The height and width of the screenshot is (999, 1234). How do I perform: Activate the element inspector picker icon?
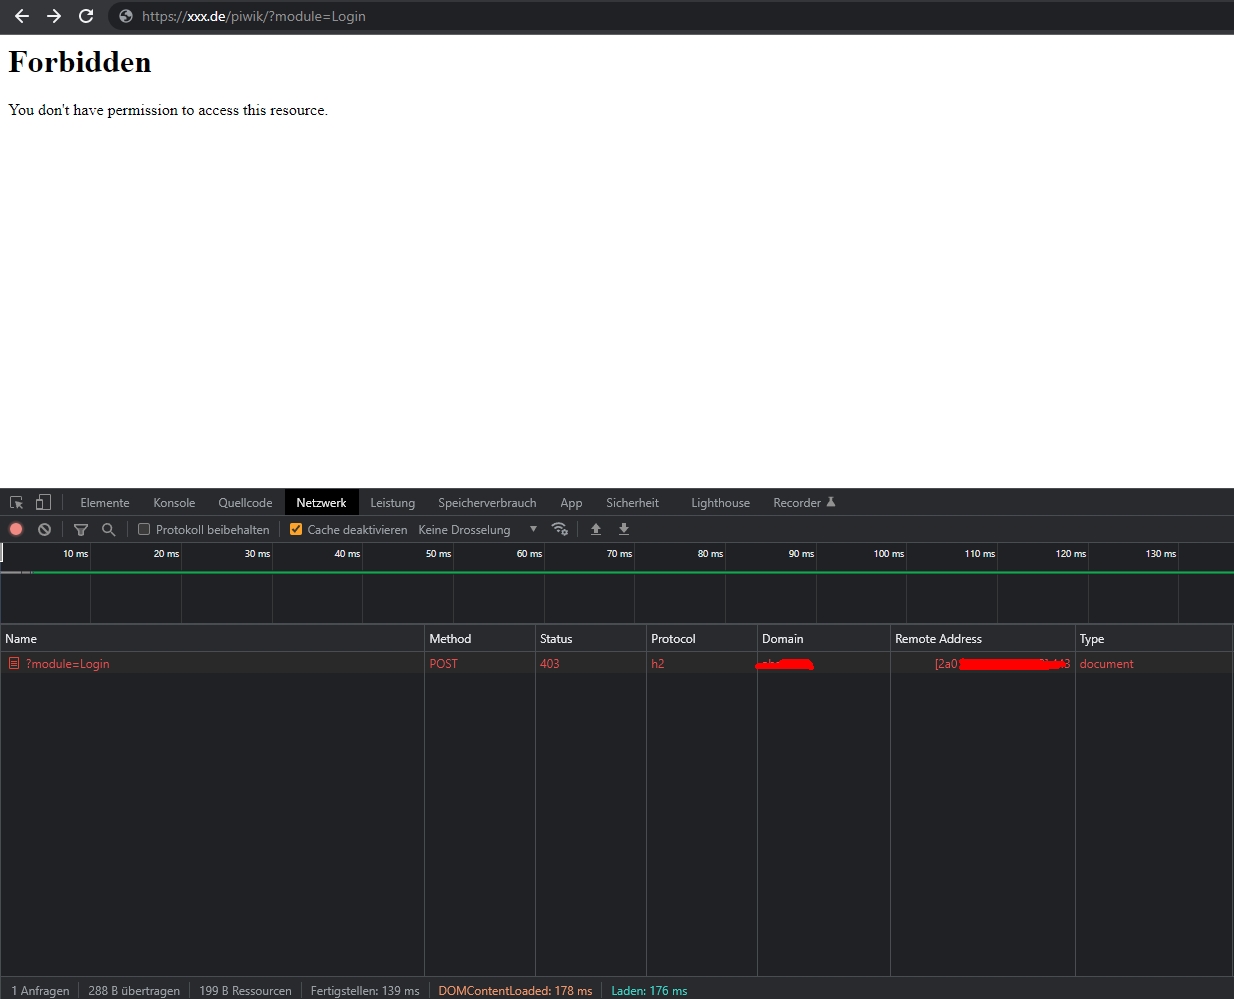(x=16, y=503)
